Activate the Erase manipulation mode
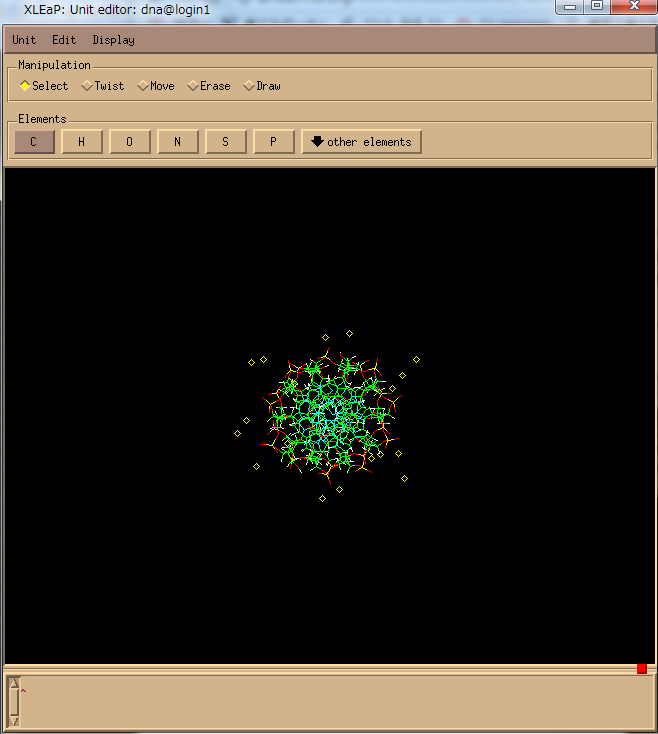 209,86
